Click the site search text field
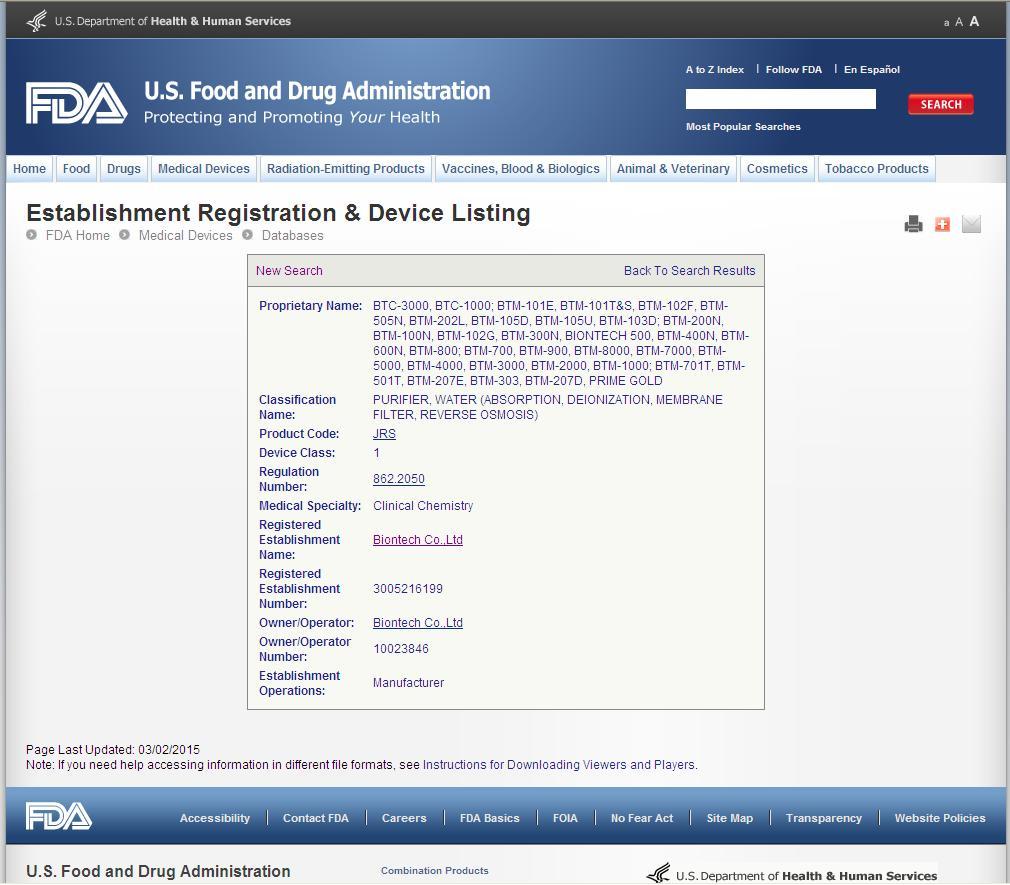1010x885 pixels. [780, 99]
